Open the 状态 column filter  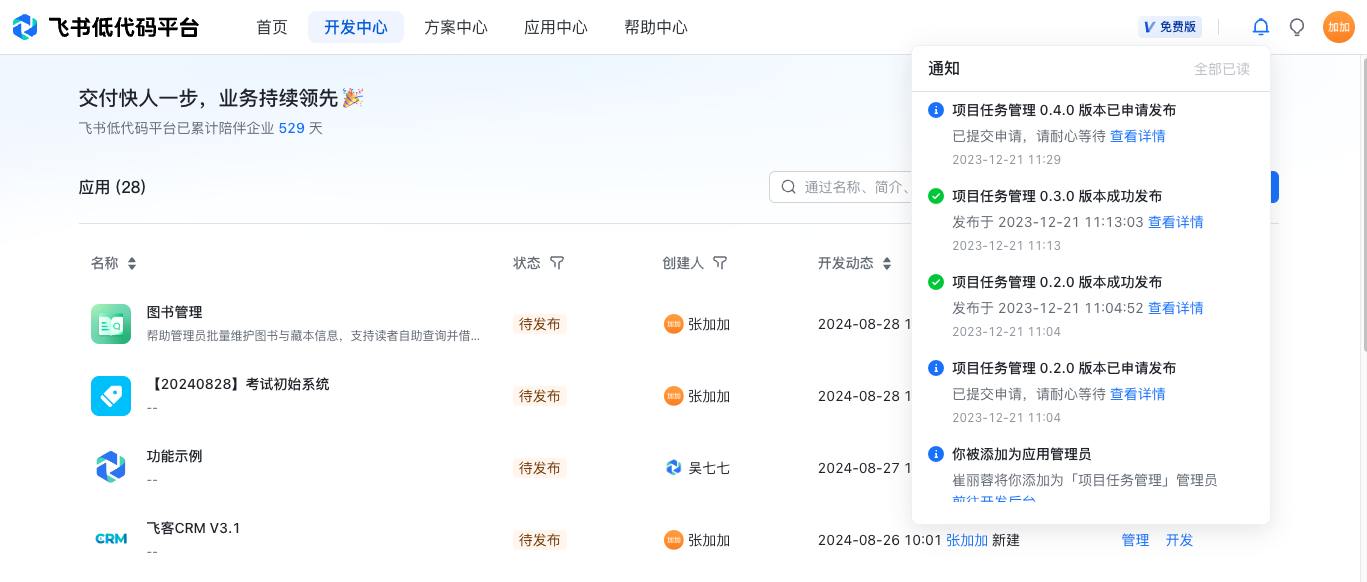558,263
